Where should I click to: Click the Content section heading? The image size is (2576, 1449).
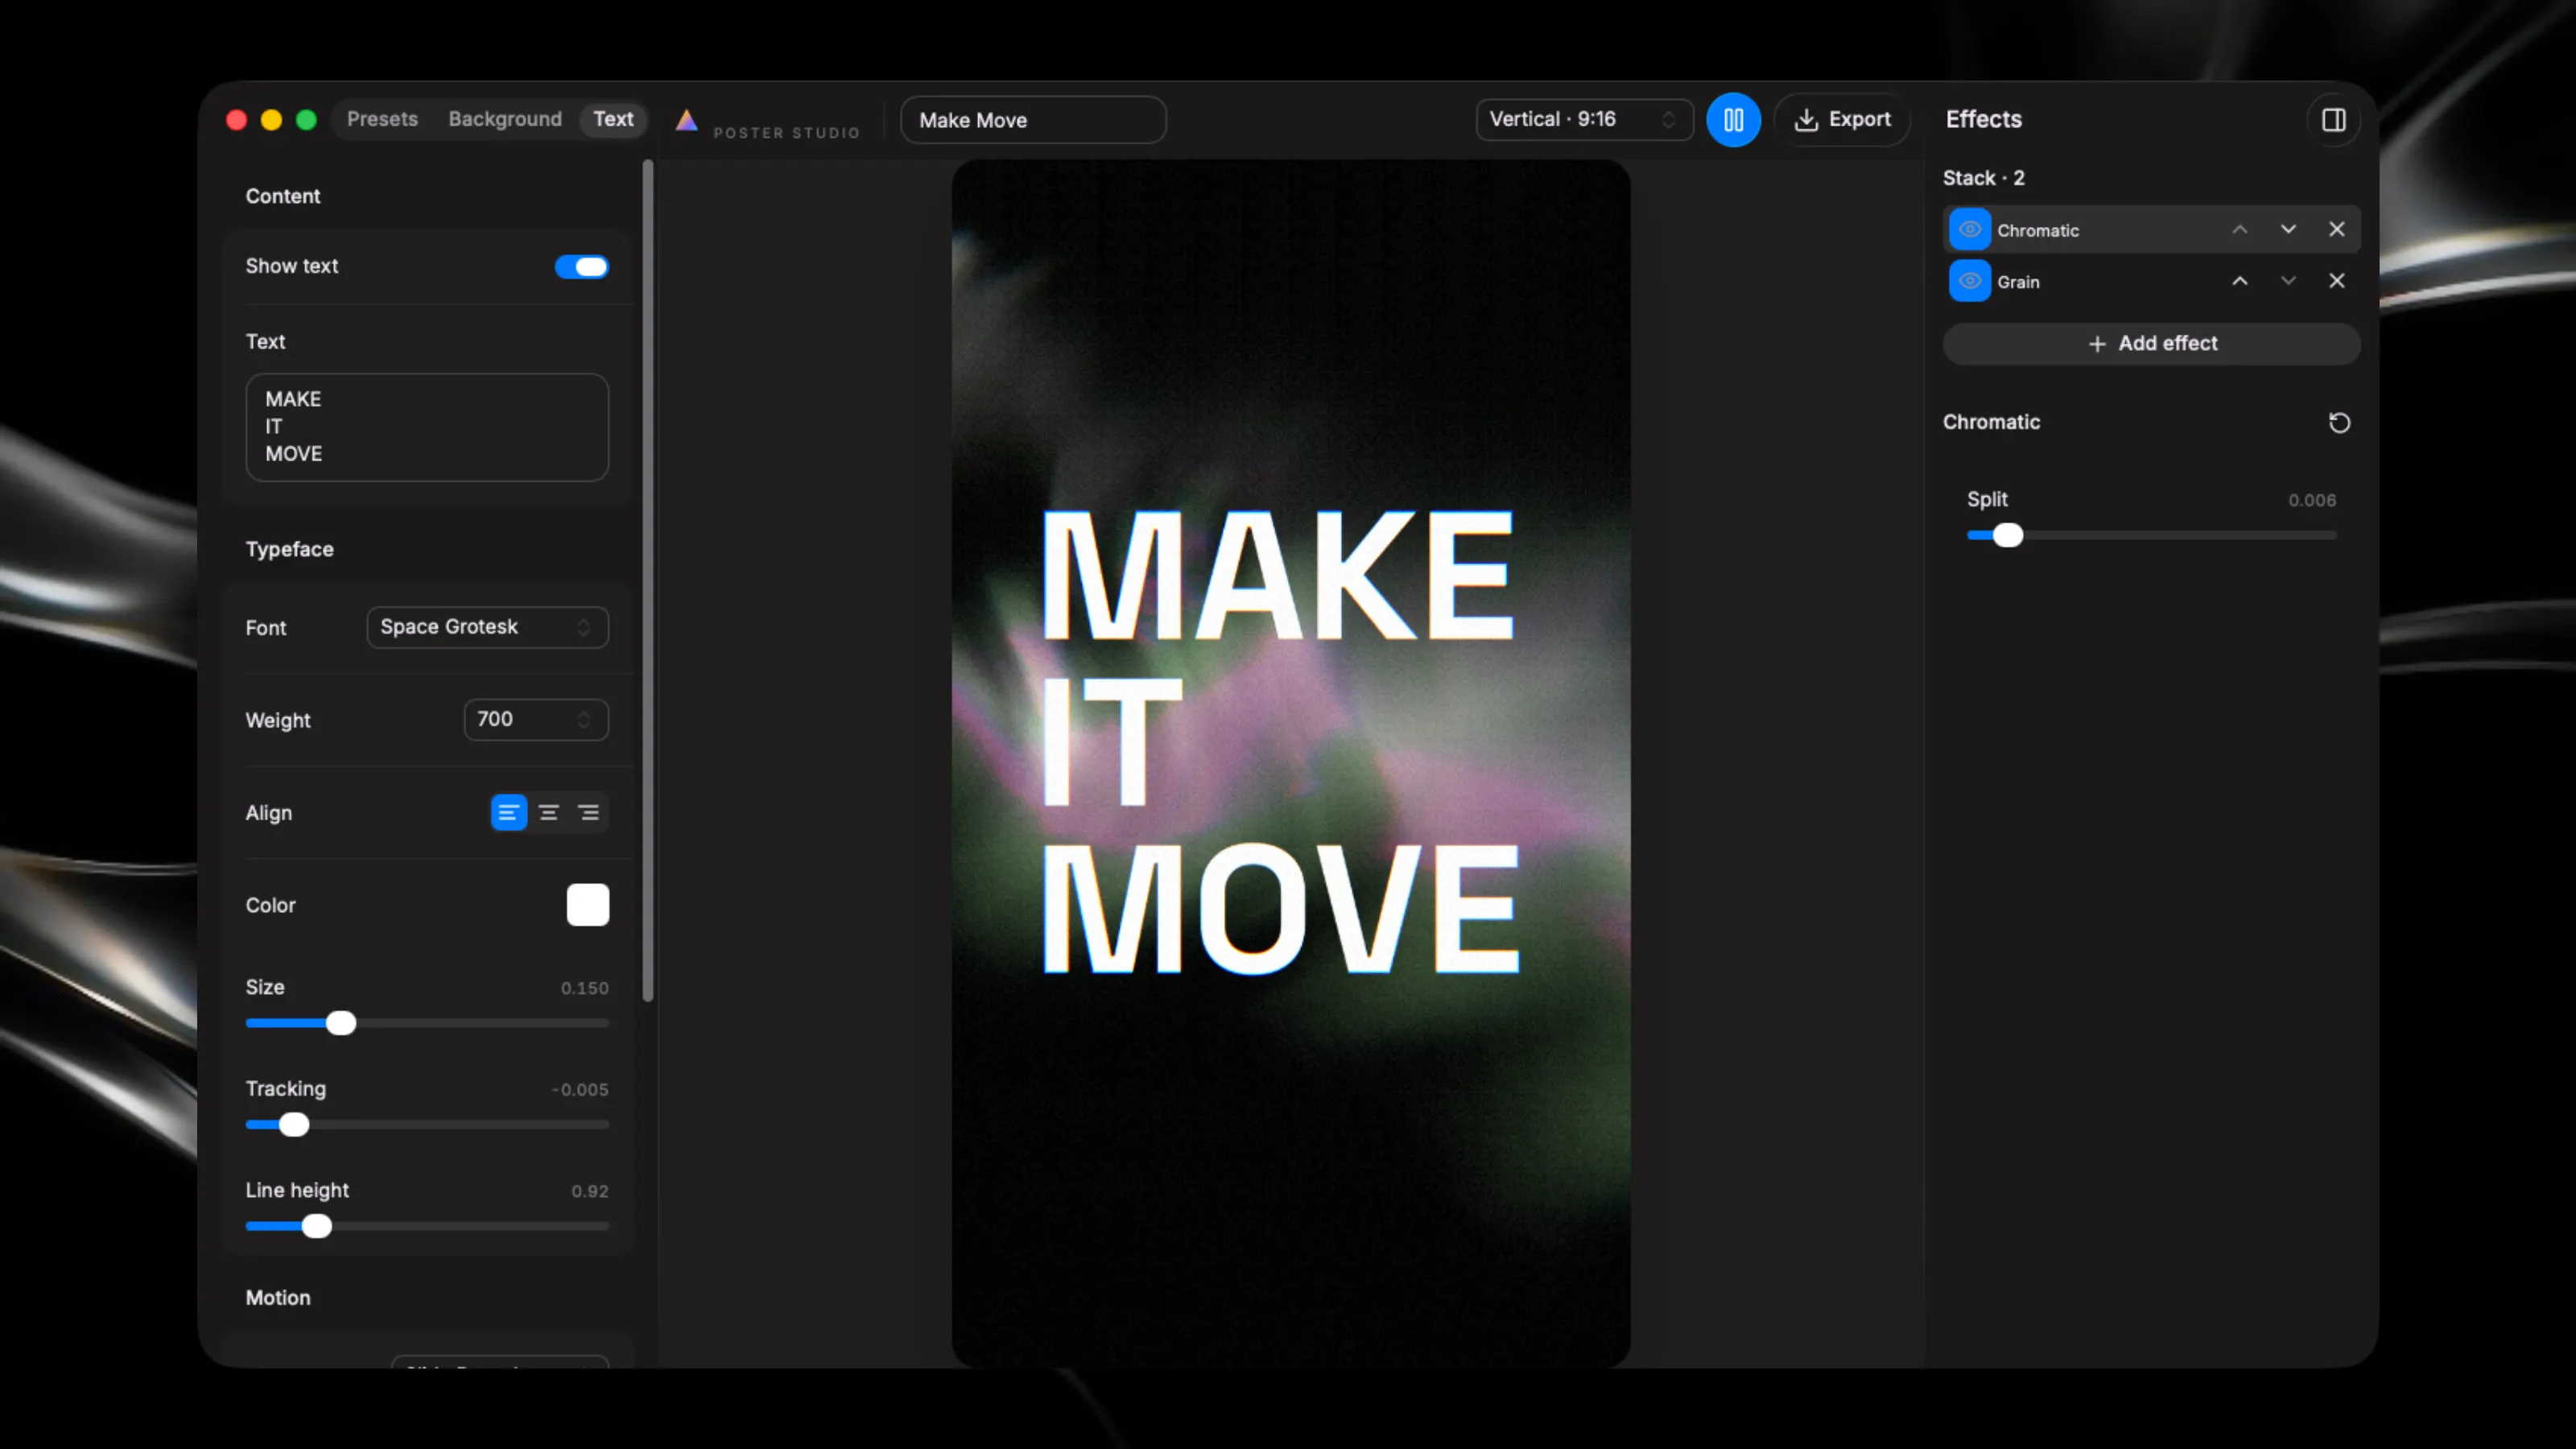[283, 196]
